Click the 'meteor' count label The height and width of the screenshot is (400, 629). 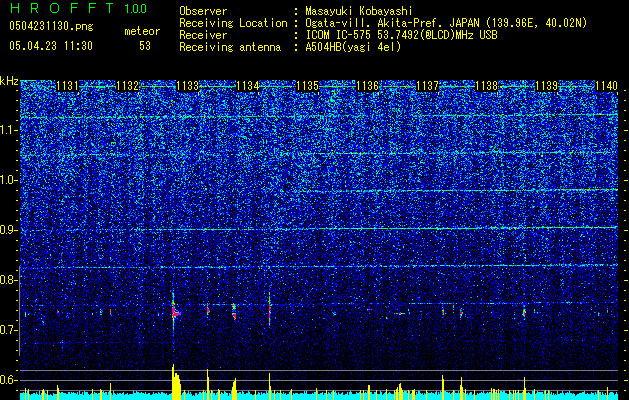tap(142, 31)
